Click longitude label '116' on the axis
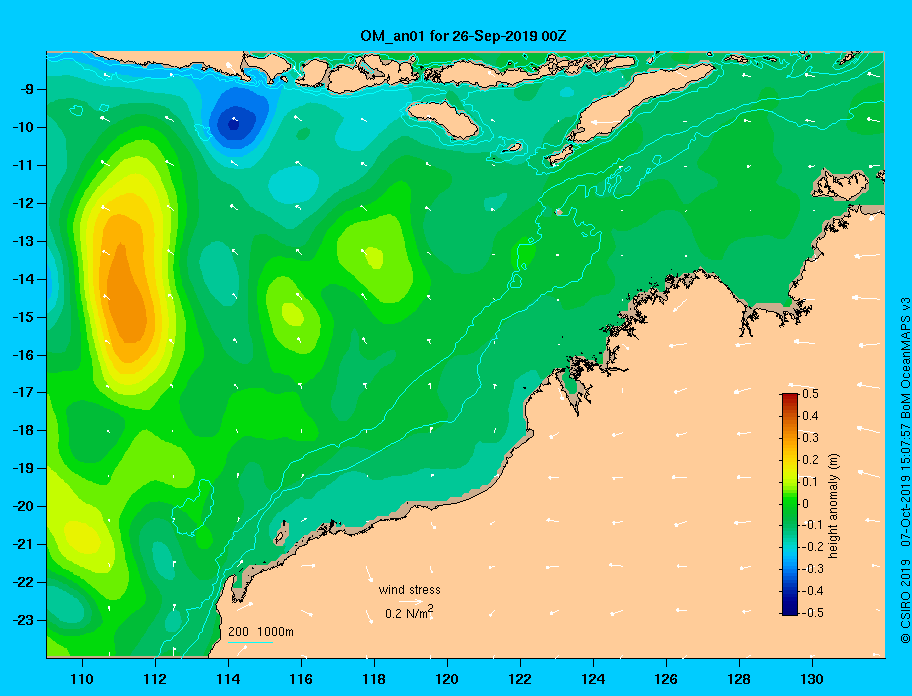This screenshot has width=912, height=696. [x=301, y=679]
